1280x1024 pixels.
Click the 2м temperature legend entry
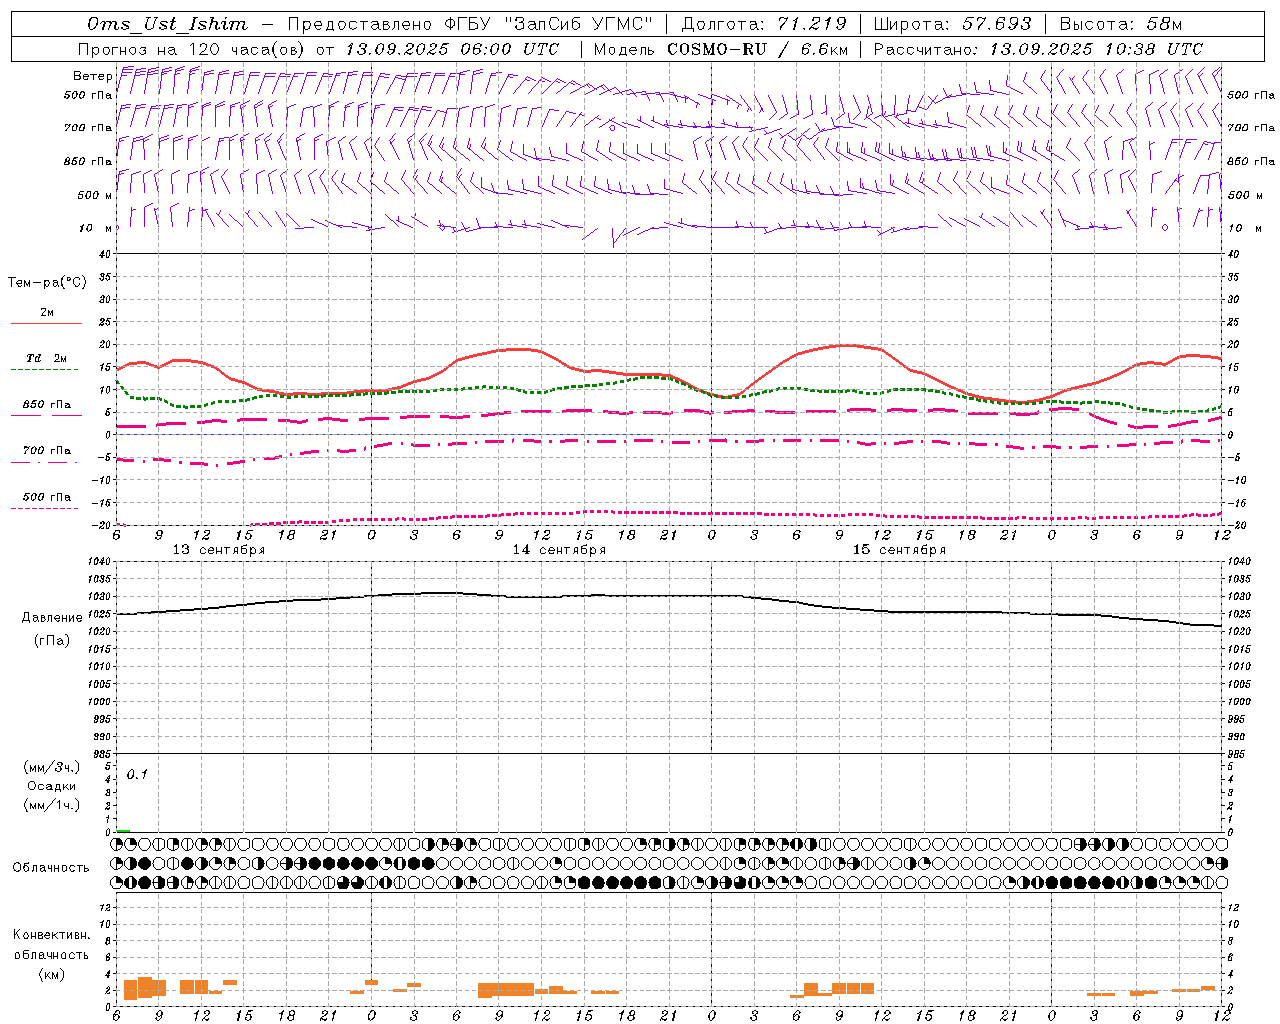pos(46,312)
